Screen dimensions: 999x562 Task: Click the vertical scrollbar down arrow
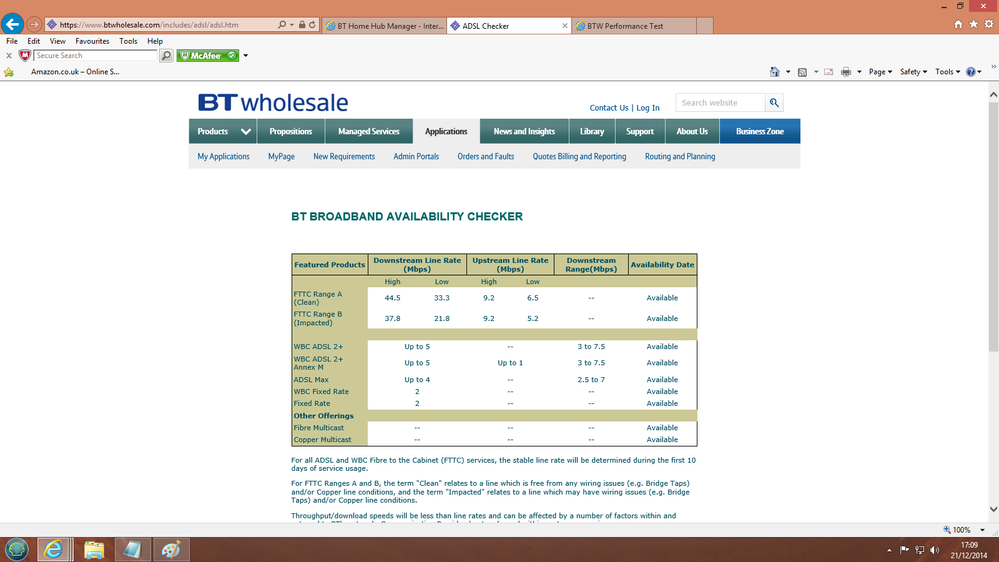[993, 509]
